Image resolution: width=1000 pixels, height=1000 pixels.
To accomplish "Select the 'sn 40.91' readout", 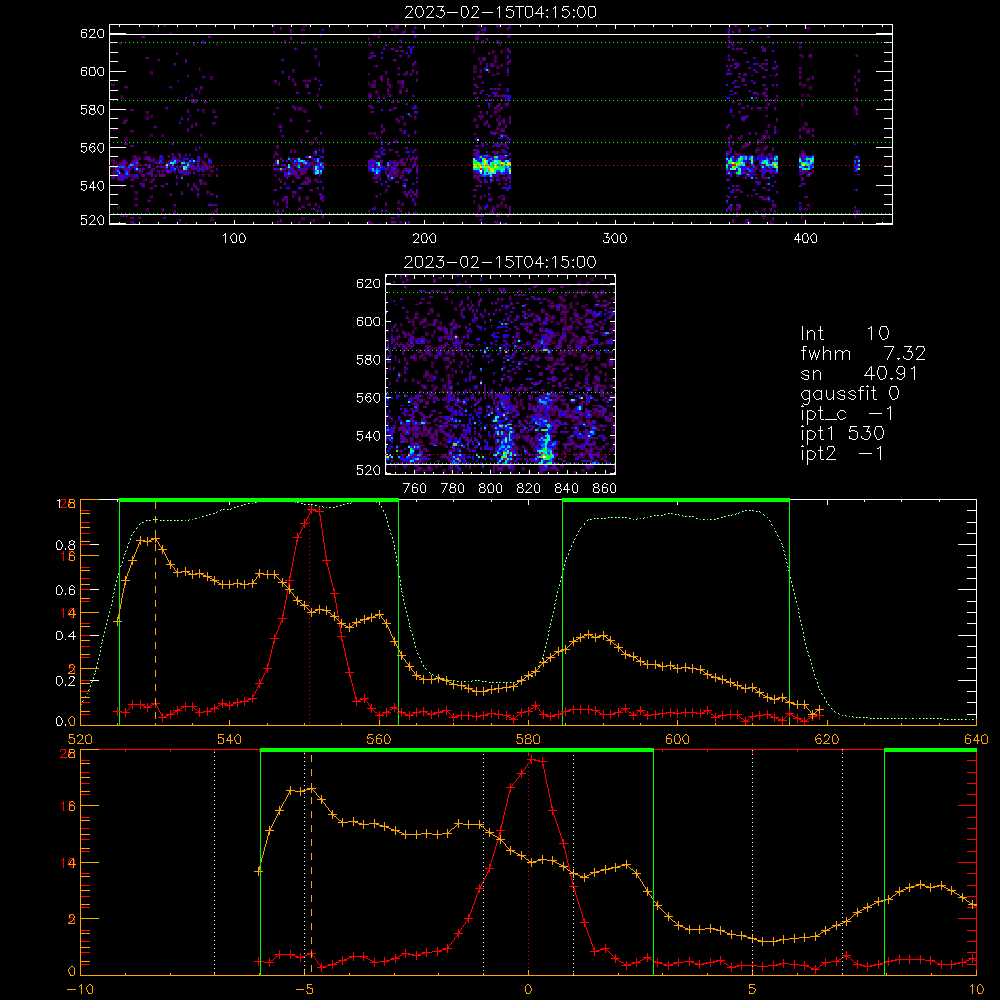I will click(x=859, y=373).
